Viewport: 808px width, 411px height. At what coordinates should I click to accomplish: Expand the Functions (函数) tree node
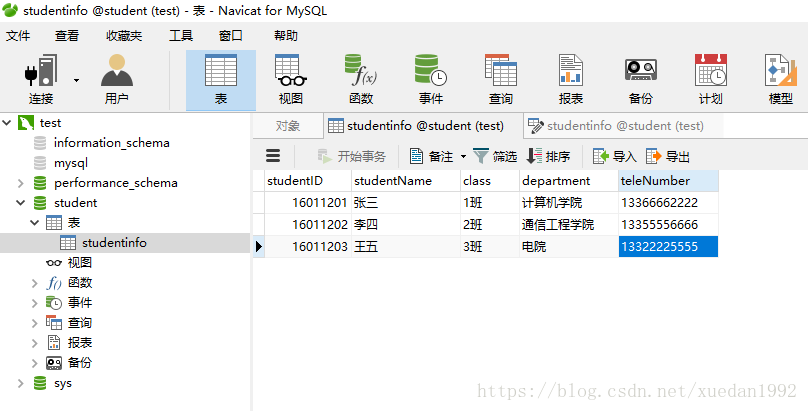(x=35, y=283)
